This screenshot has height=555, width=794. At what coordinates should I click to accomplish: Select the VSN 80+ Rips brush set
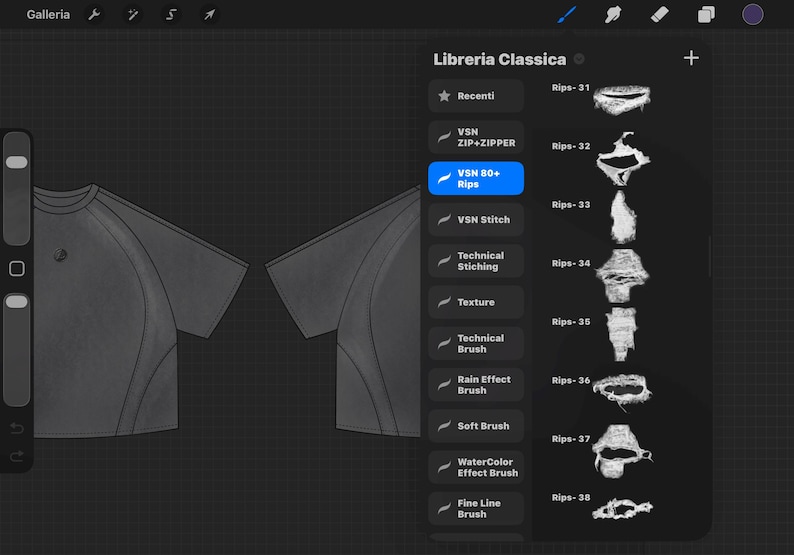coord(476,178)
